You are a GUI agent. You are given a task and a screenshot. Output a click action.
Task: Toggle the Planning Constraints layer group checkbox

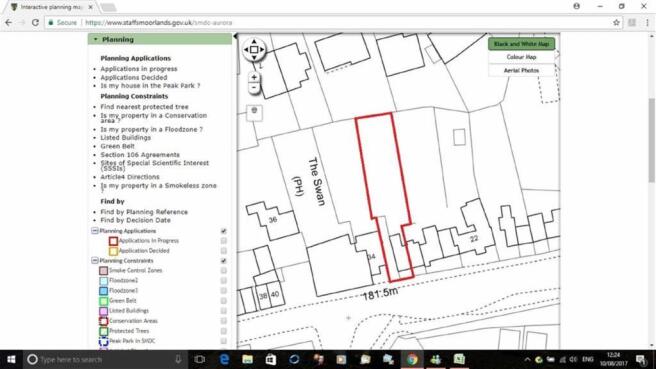(223, 261)
